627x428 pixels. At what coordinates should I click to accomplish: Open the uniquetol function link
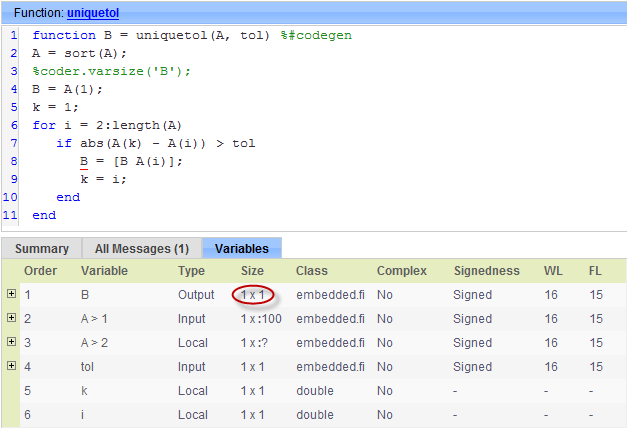[x=93, y=11]
